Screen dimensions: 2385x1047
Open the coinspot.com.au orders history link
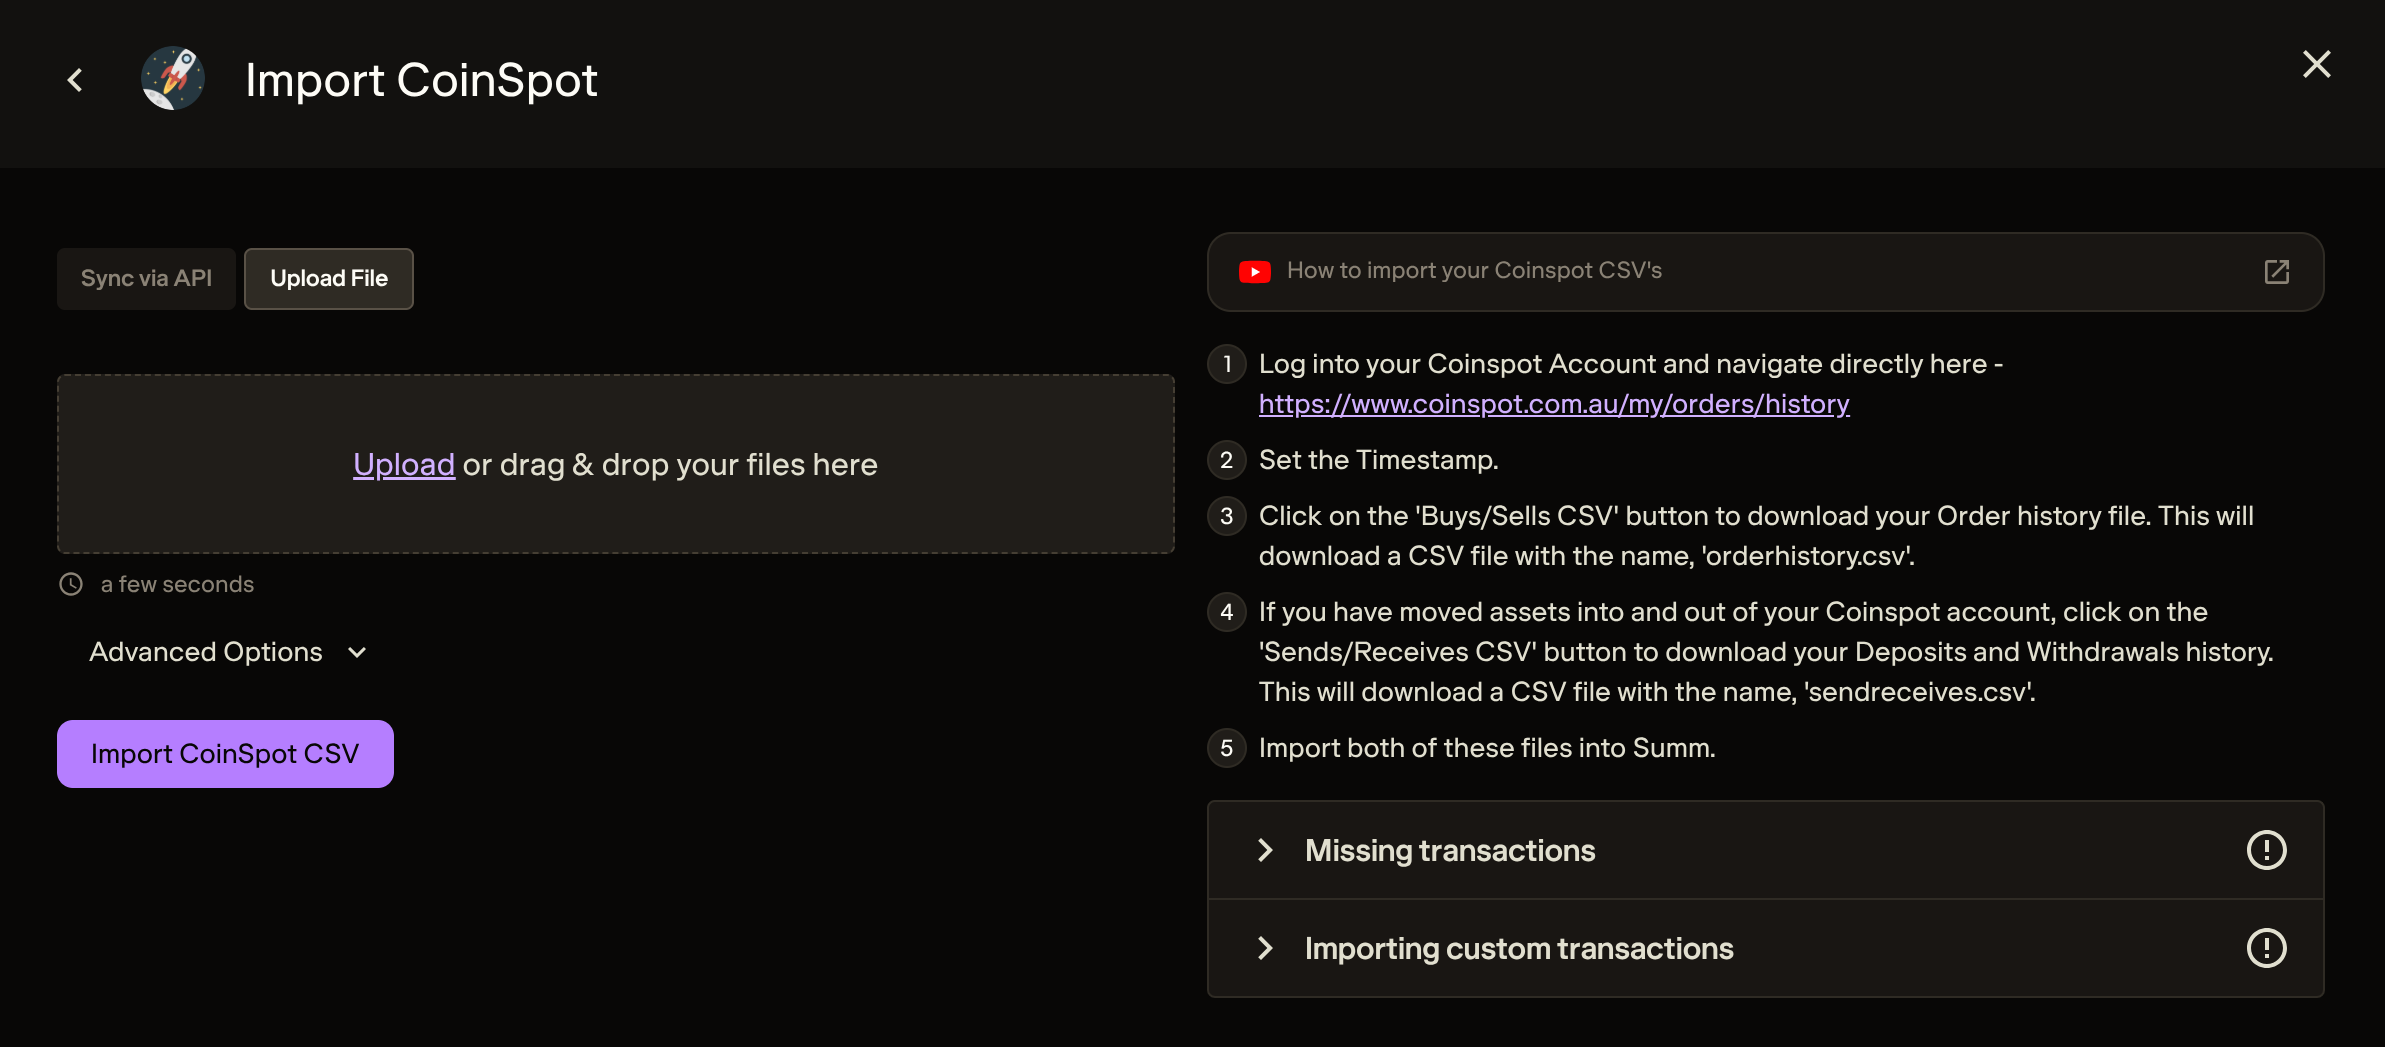click(x=1554, y=404)
